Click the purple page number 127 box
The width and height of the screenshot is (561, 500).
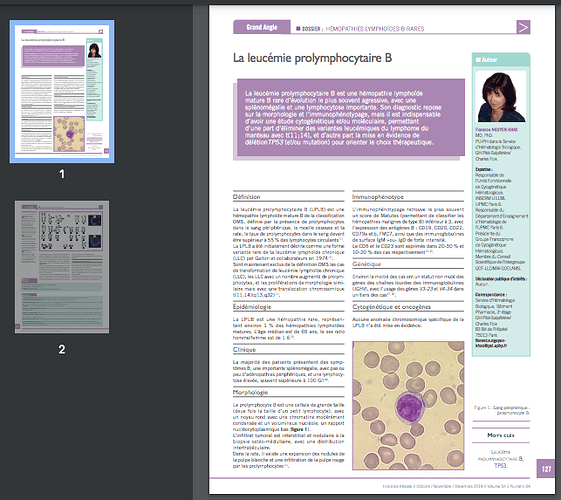click(x=546, y=469)
